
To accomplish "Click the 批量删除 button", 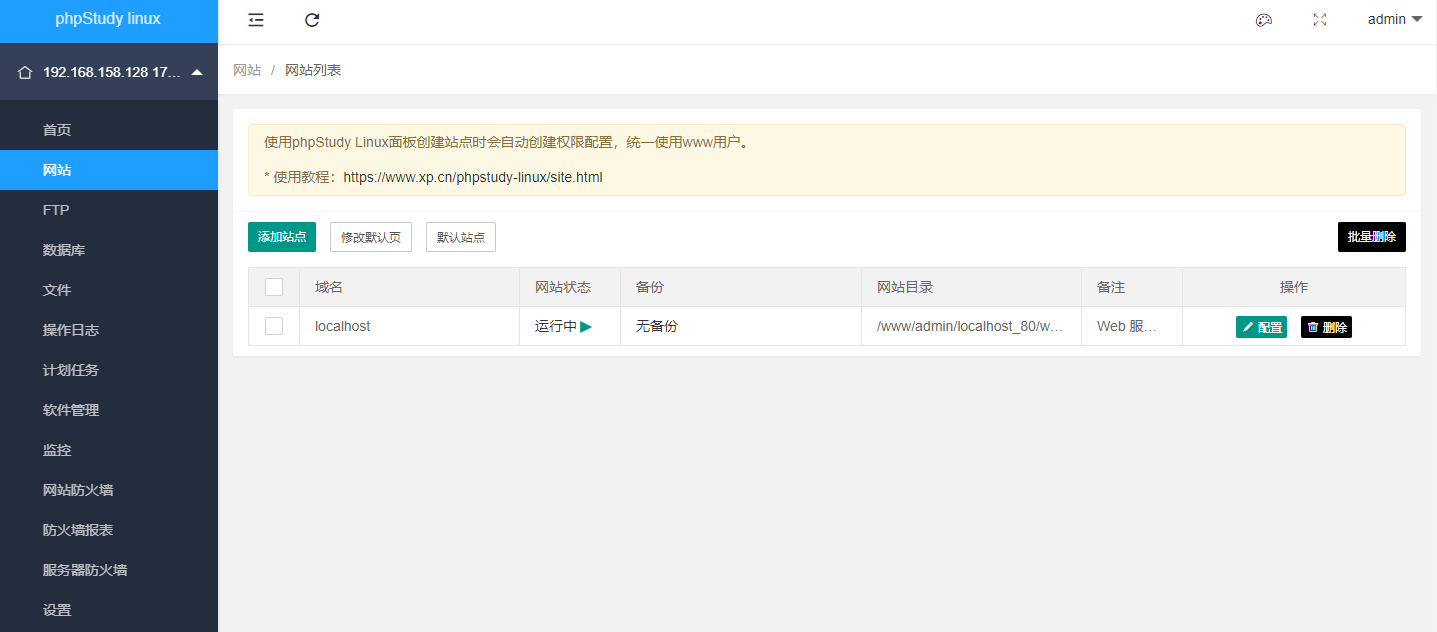I will coord(1371,237).
